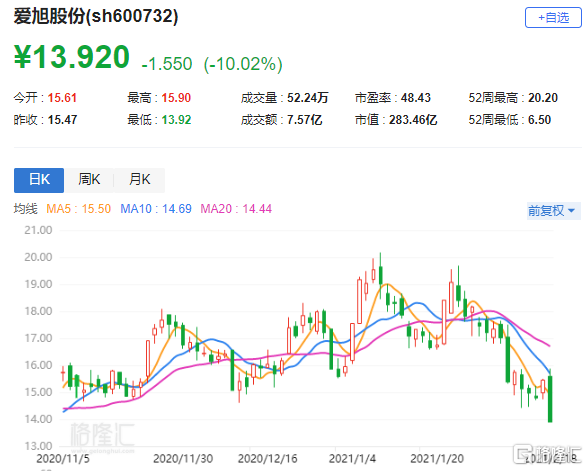This screenshot has height=471, width=588.
Task: Click the 21.00 price axis label
Action: point(38,230)
